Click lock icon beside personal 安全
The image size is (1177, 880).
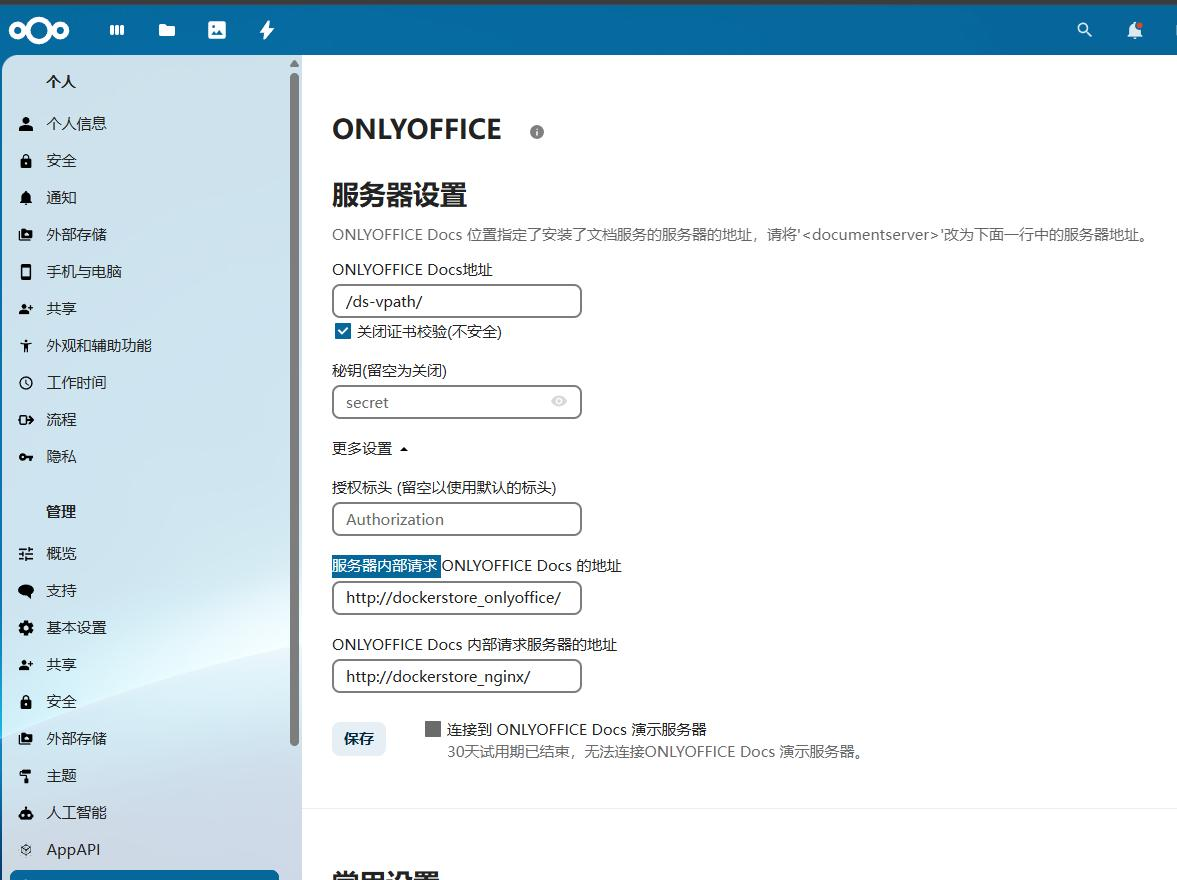pos(26,161)
